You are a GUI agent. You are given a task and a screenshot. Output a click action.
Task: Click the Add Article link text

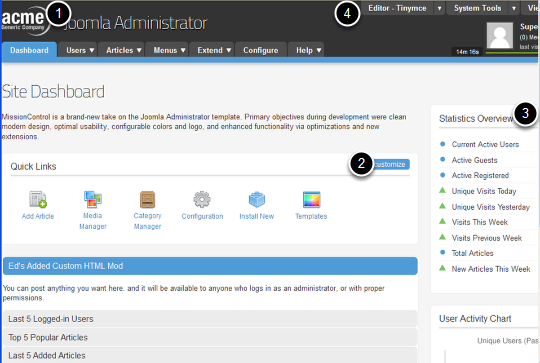click(x=38, y=216)
